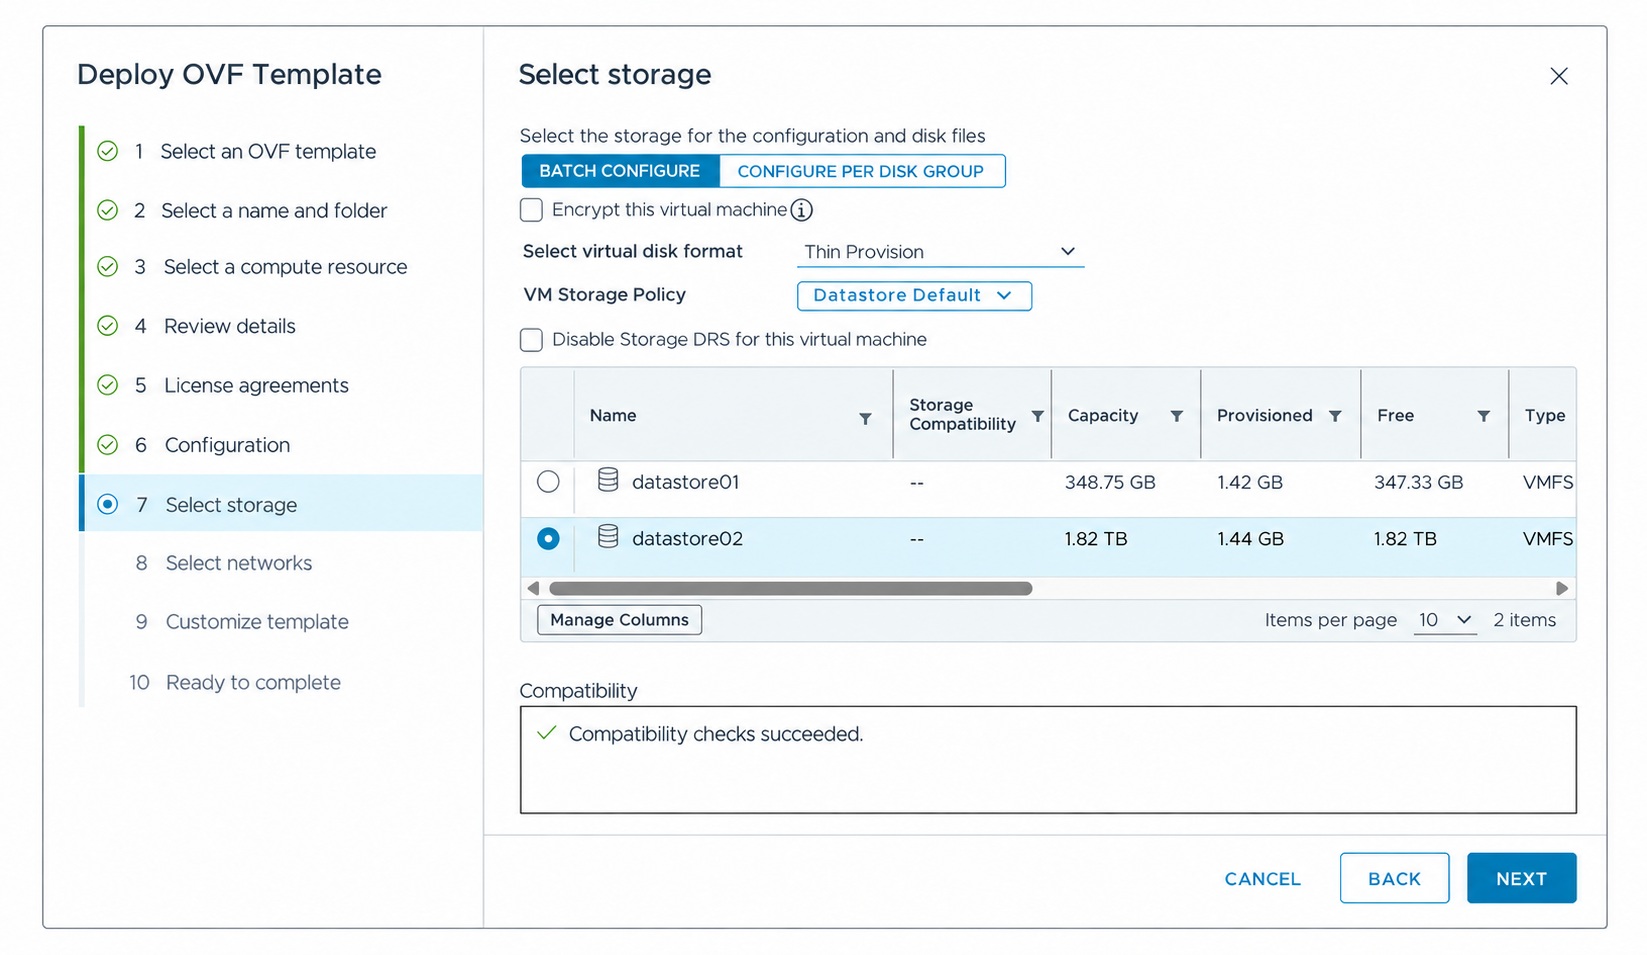The image size is (1647, 955).
Task: Click the 1.42 GB provisioned cell
Action: (x=1250, y=482)
